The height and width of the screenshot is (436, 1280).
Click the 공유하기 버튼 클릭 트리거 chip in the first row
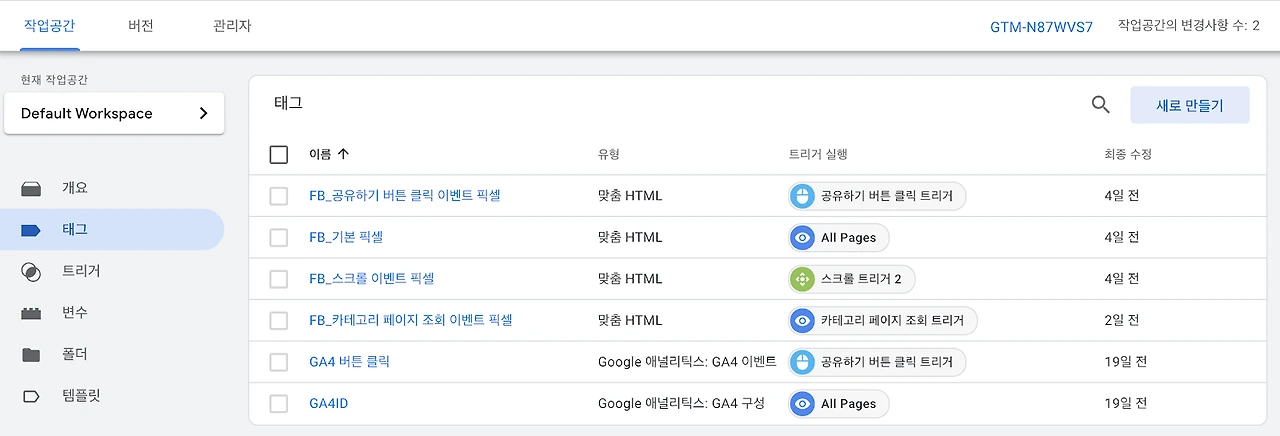877,196
